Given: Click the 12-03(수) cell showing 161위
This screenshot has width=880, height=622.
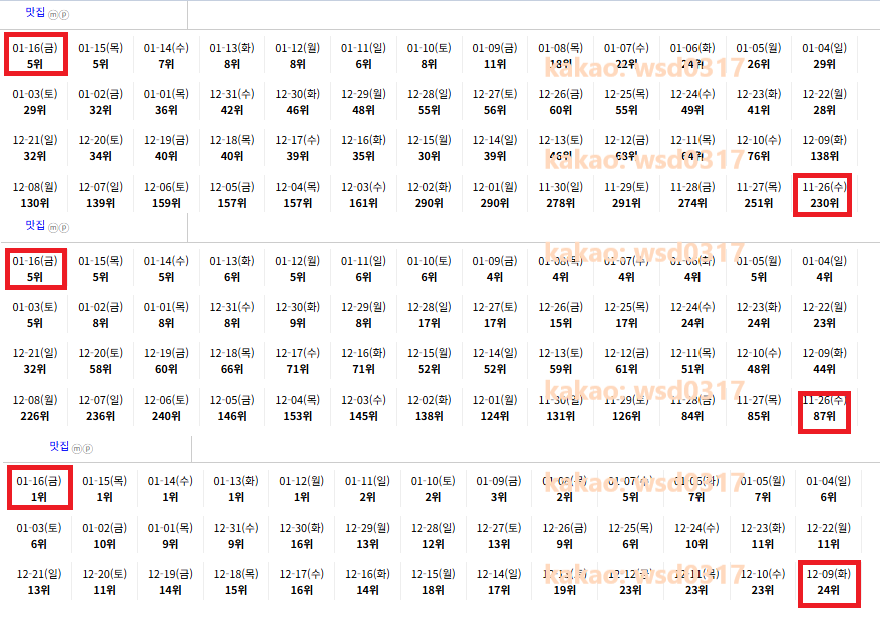Looking at the screenshot, I should pos(363,195).
